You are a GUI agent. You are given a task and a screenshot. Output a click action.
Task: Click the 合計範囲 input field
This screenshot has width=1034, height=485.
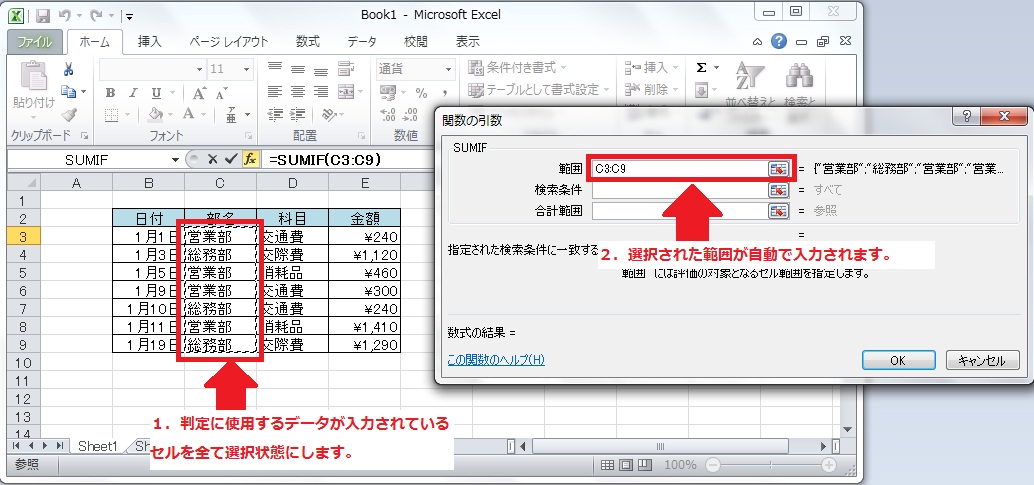[680, 211]
